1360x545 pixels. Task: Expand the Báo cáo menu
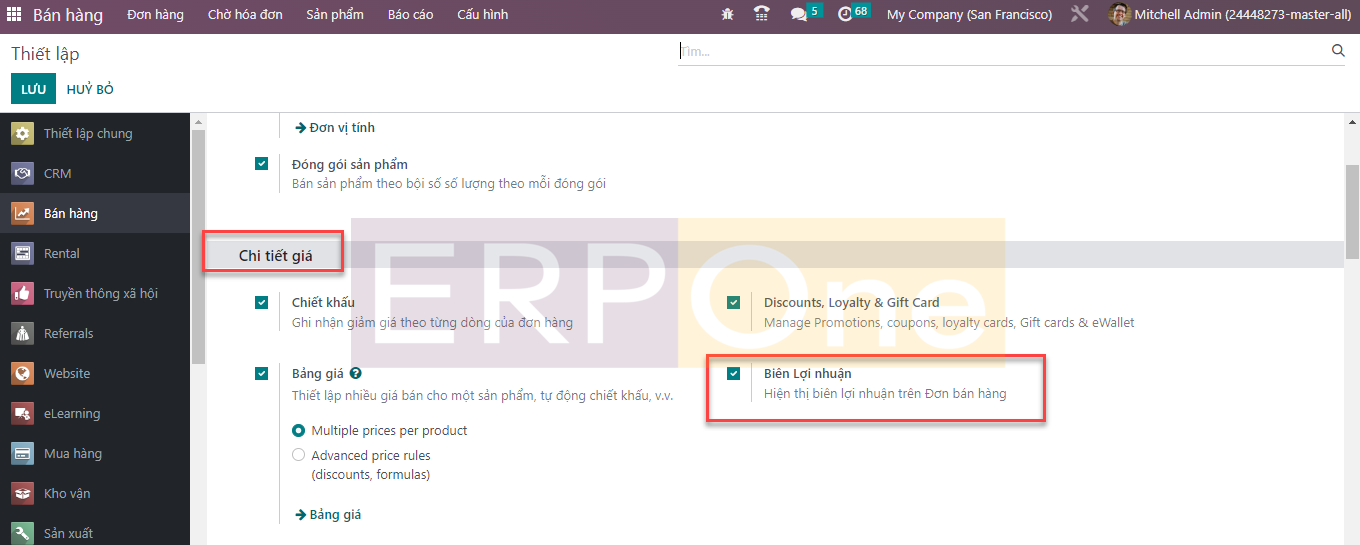[410, 15]
